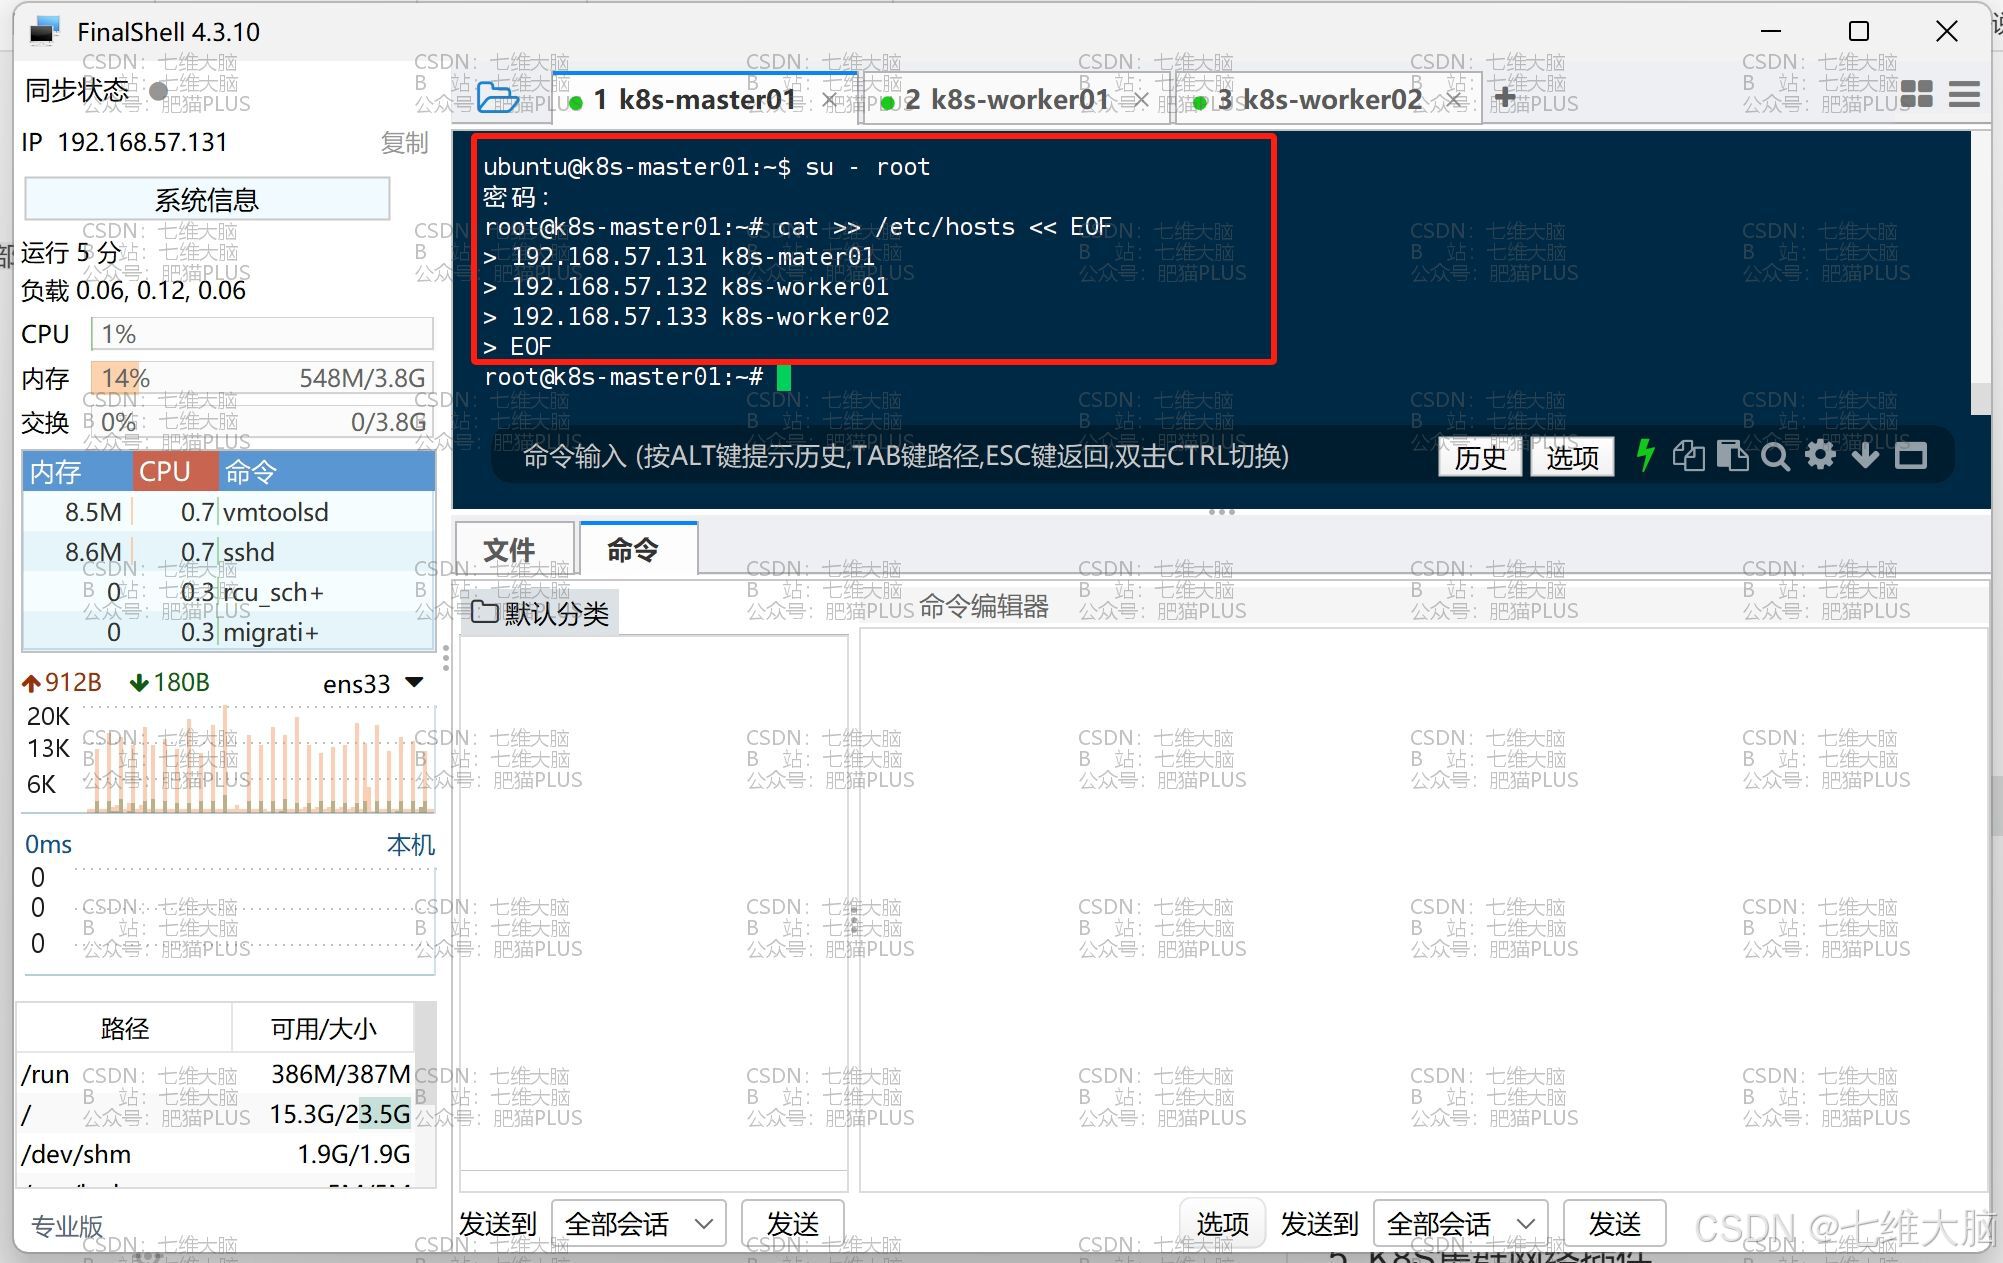The width and height of the screenshot is (2003, 1263).
Task: Click the bottom 选项 options button
Action: point(1222,1223)
